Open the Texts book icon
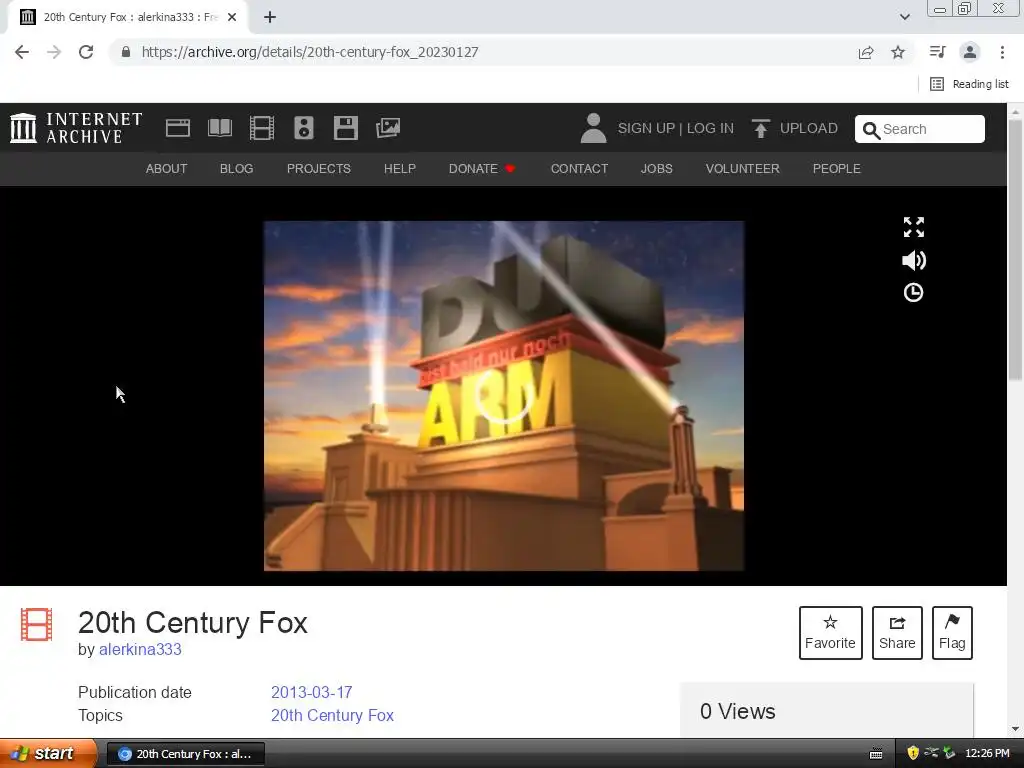This screenshot has width=1024, height=768. 220,128
